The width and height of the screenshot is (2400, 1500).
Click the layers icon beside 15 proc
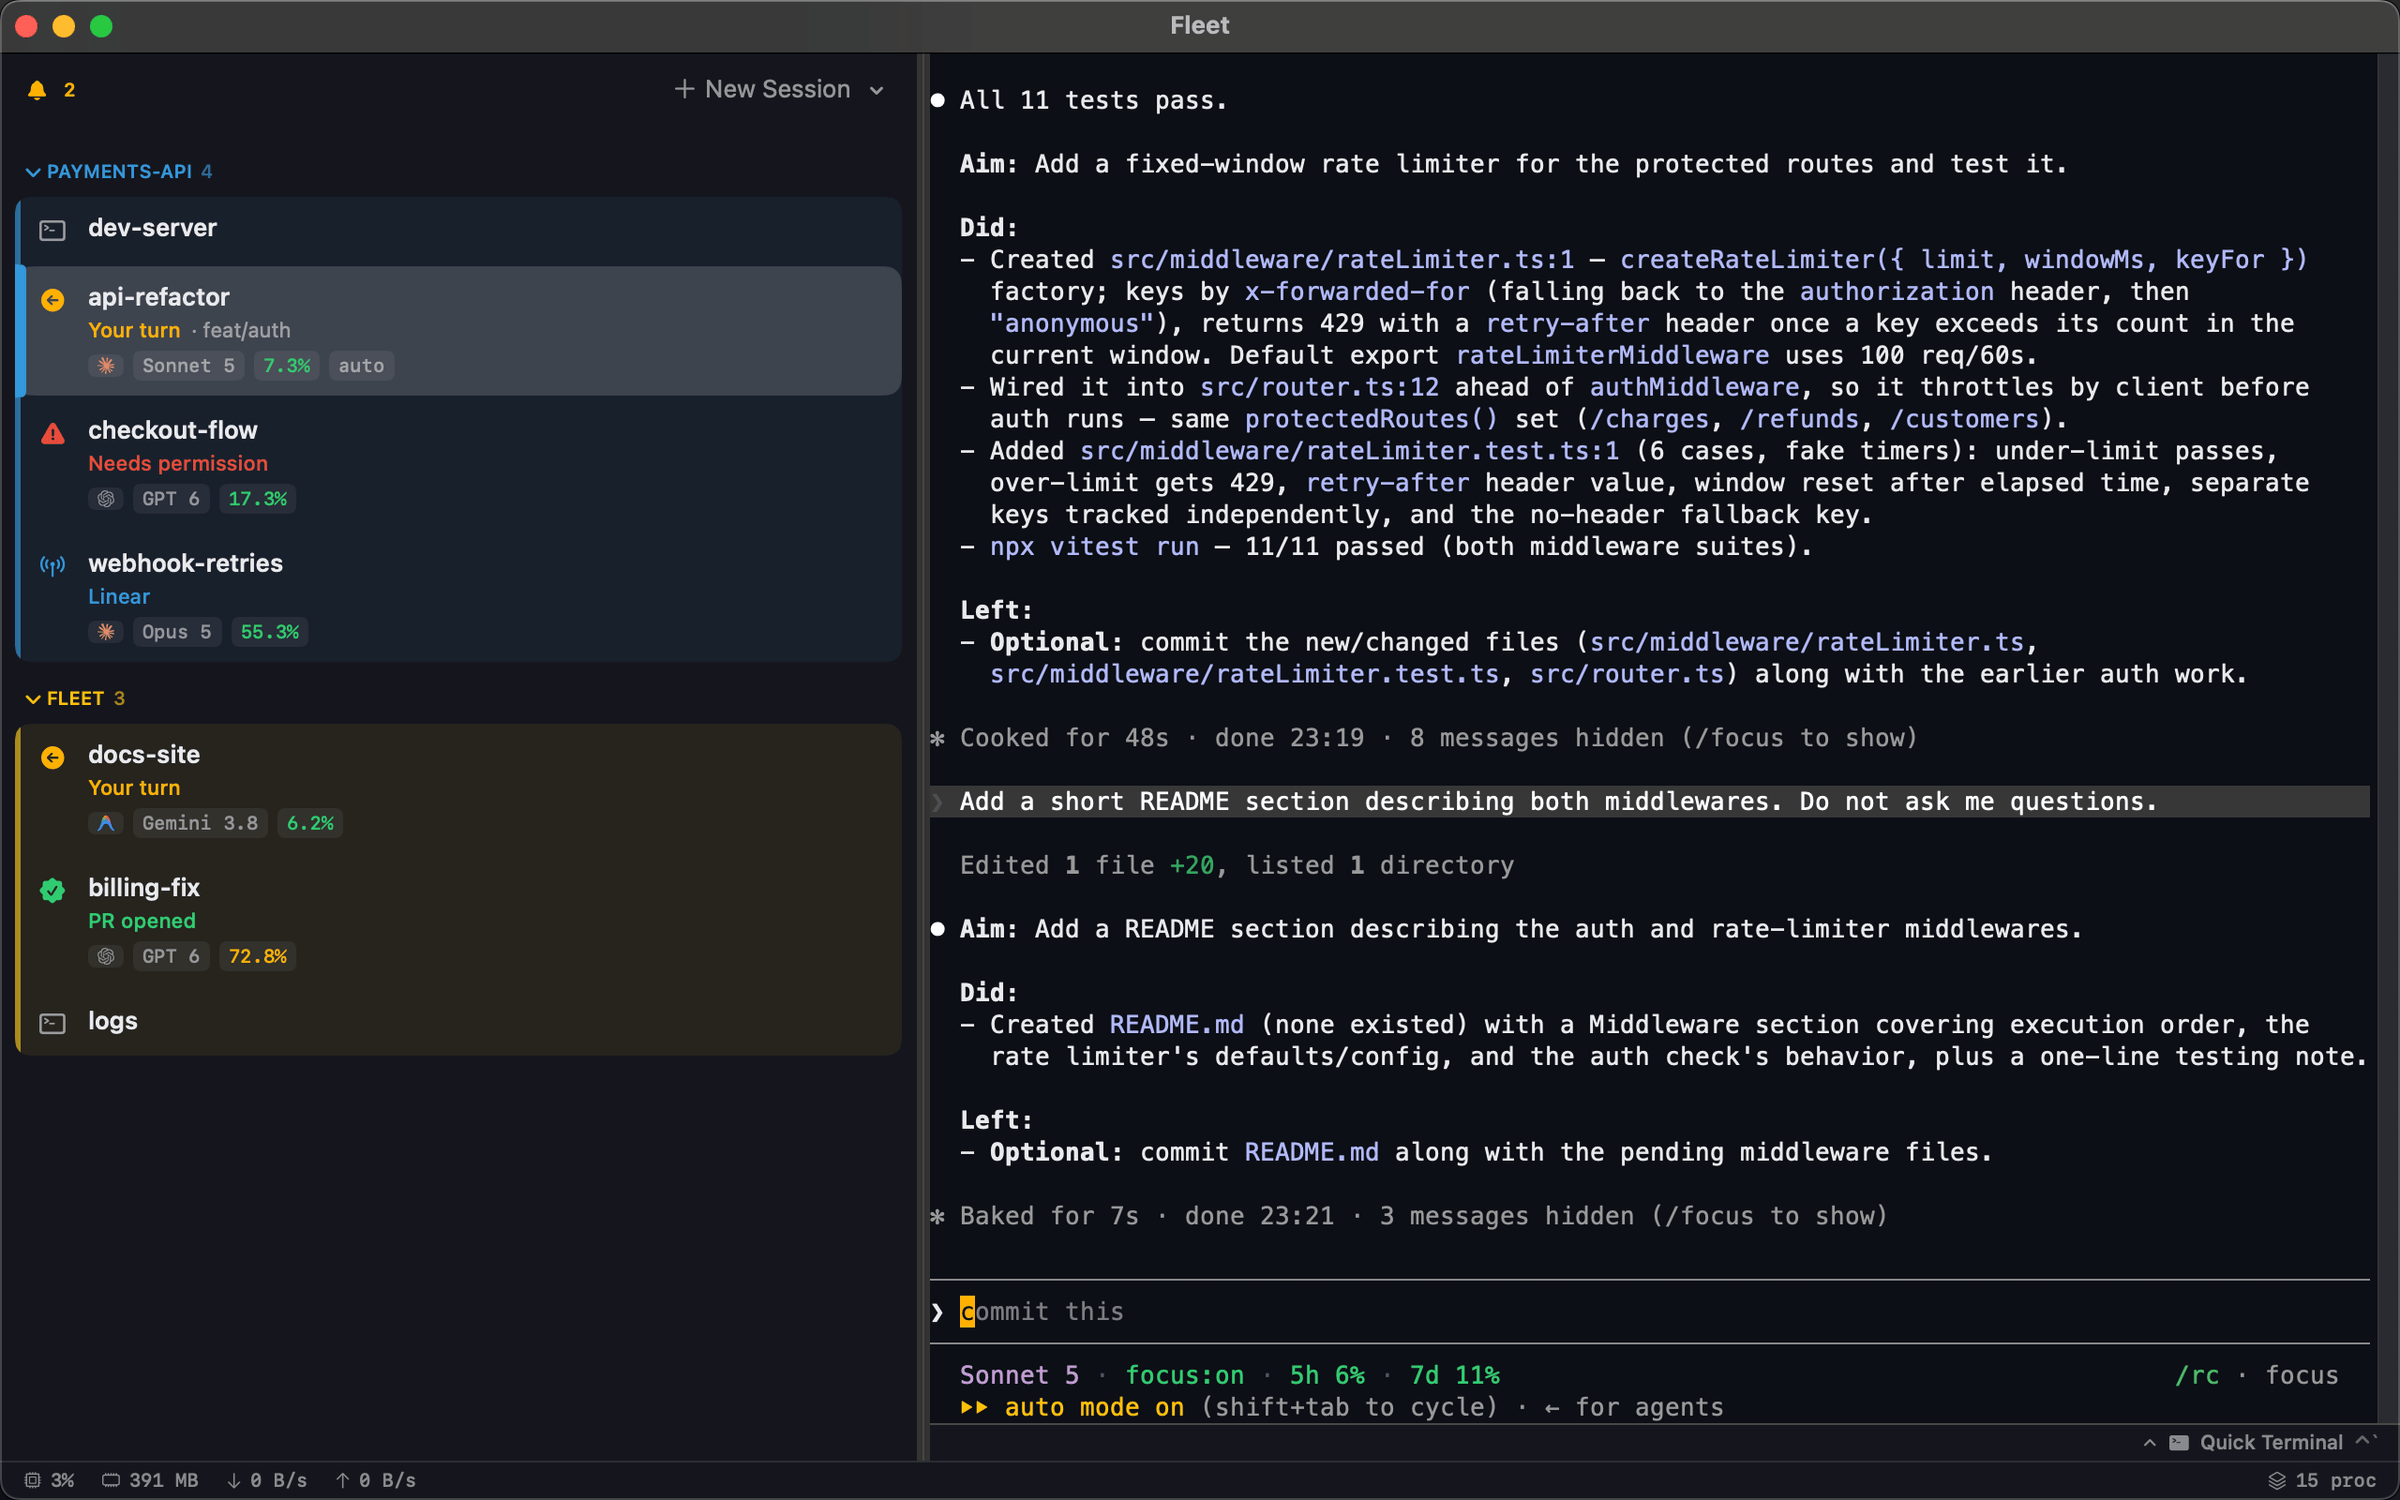[2277, 1480]
